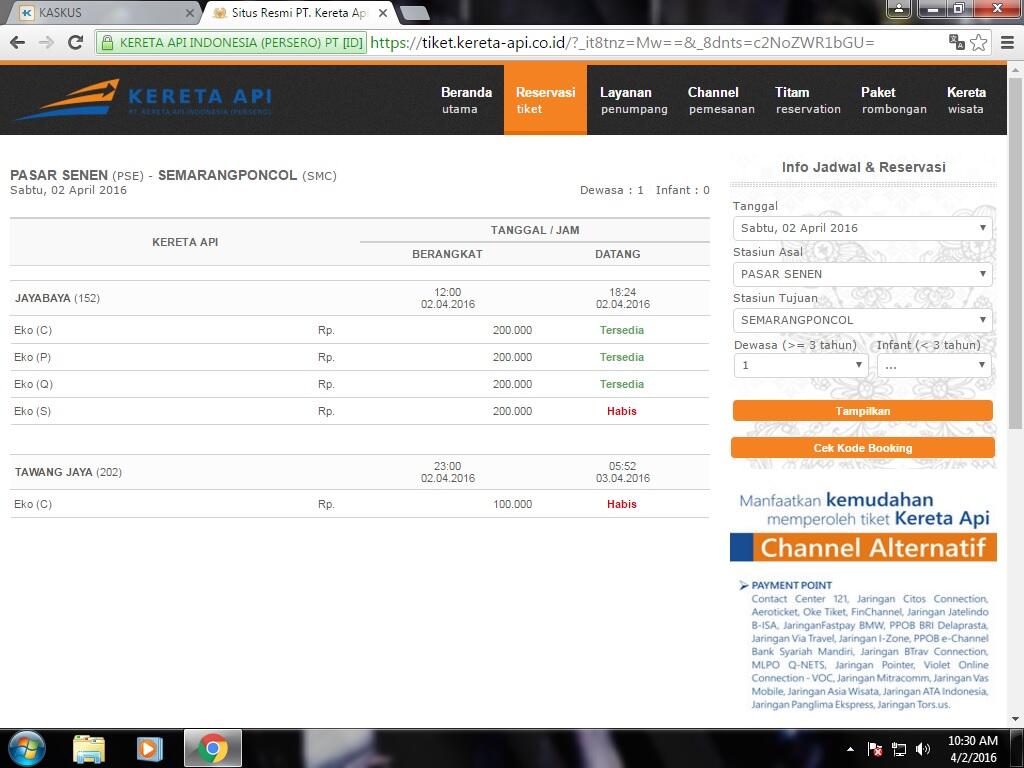Click the network tray icon
Viewport: 1024px width, 768px height.
pos(899,749)
